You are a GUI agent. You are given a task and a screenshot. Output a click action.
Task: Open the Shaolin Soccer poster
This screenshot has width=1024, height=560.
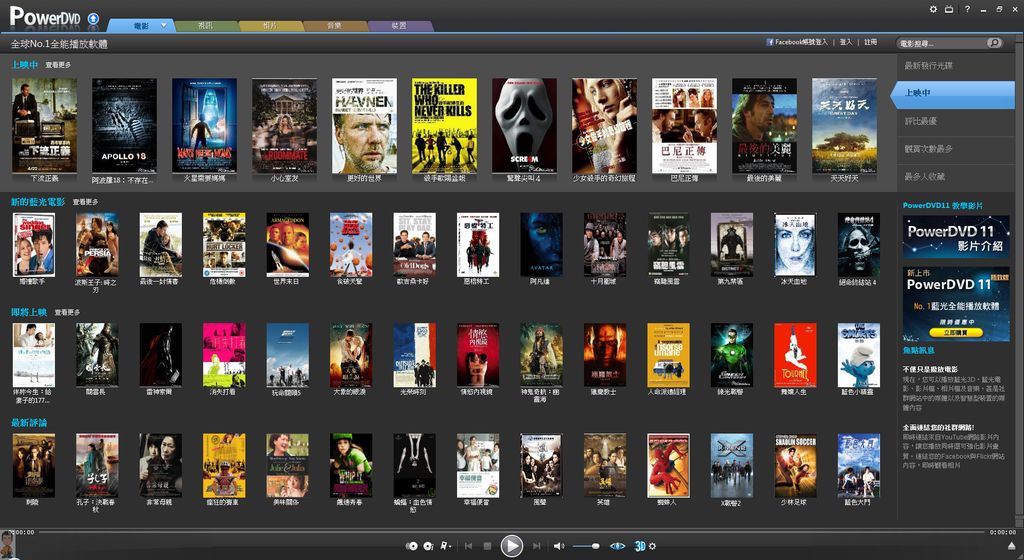click(x=795, y=466)
